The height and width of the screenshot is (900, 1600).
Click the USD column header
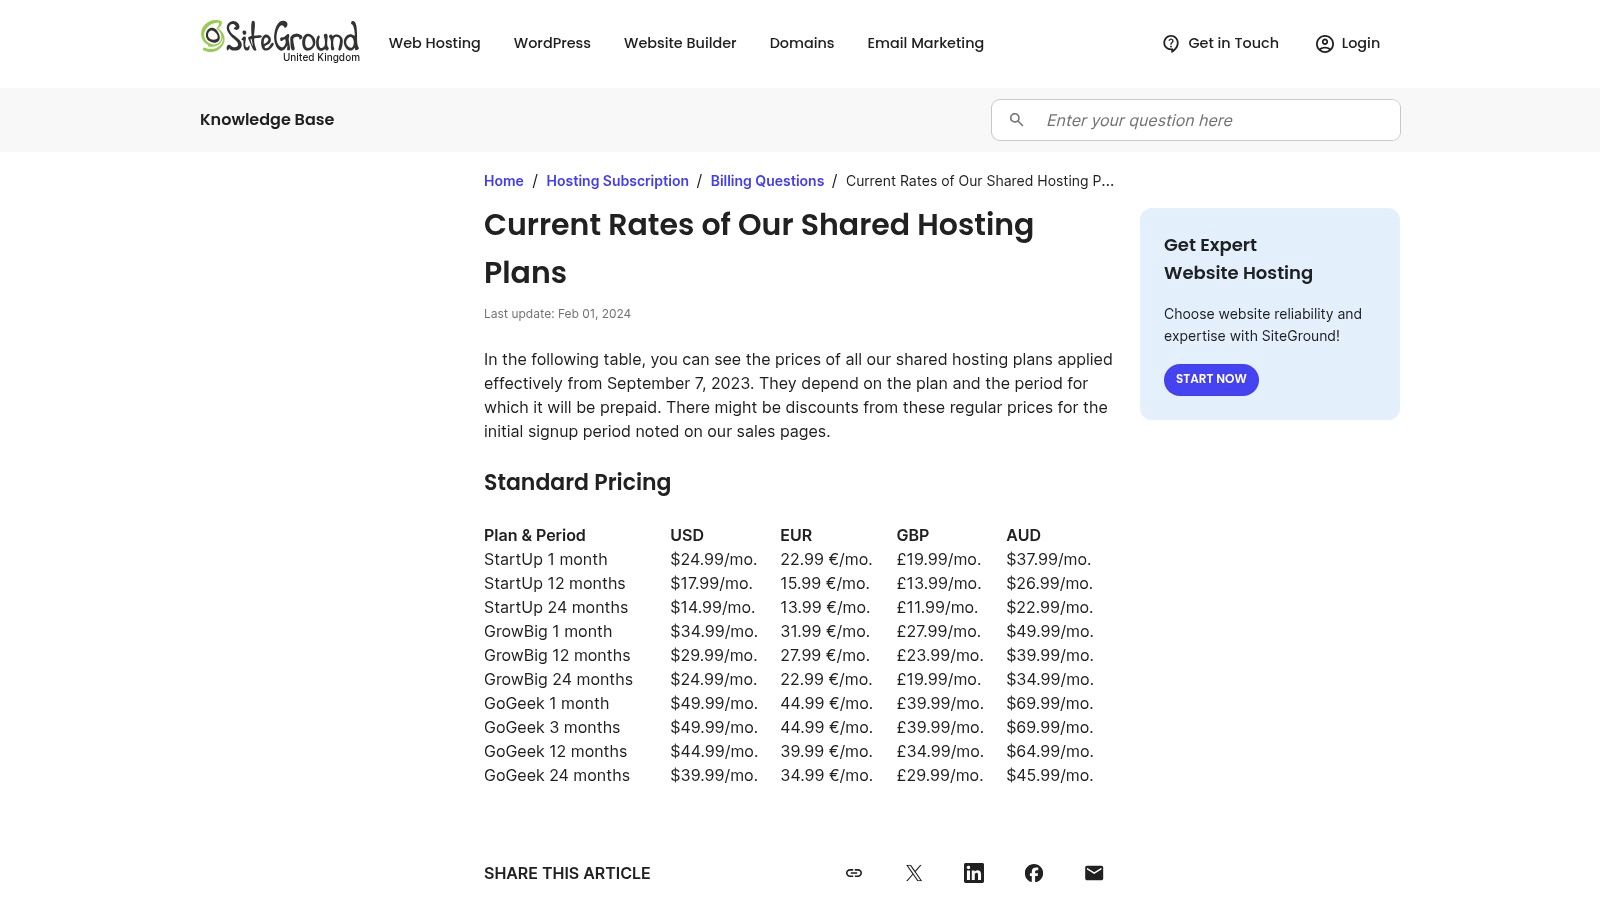pos(687,535)
